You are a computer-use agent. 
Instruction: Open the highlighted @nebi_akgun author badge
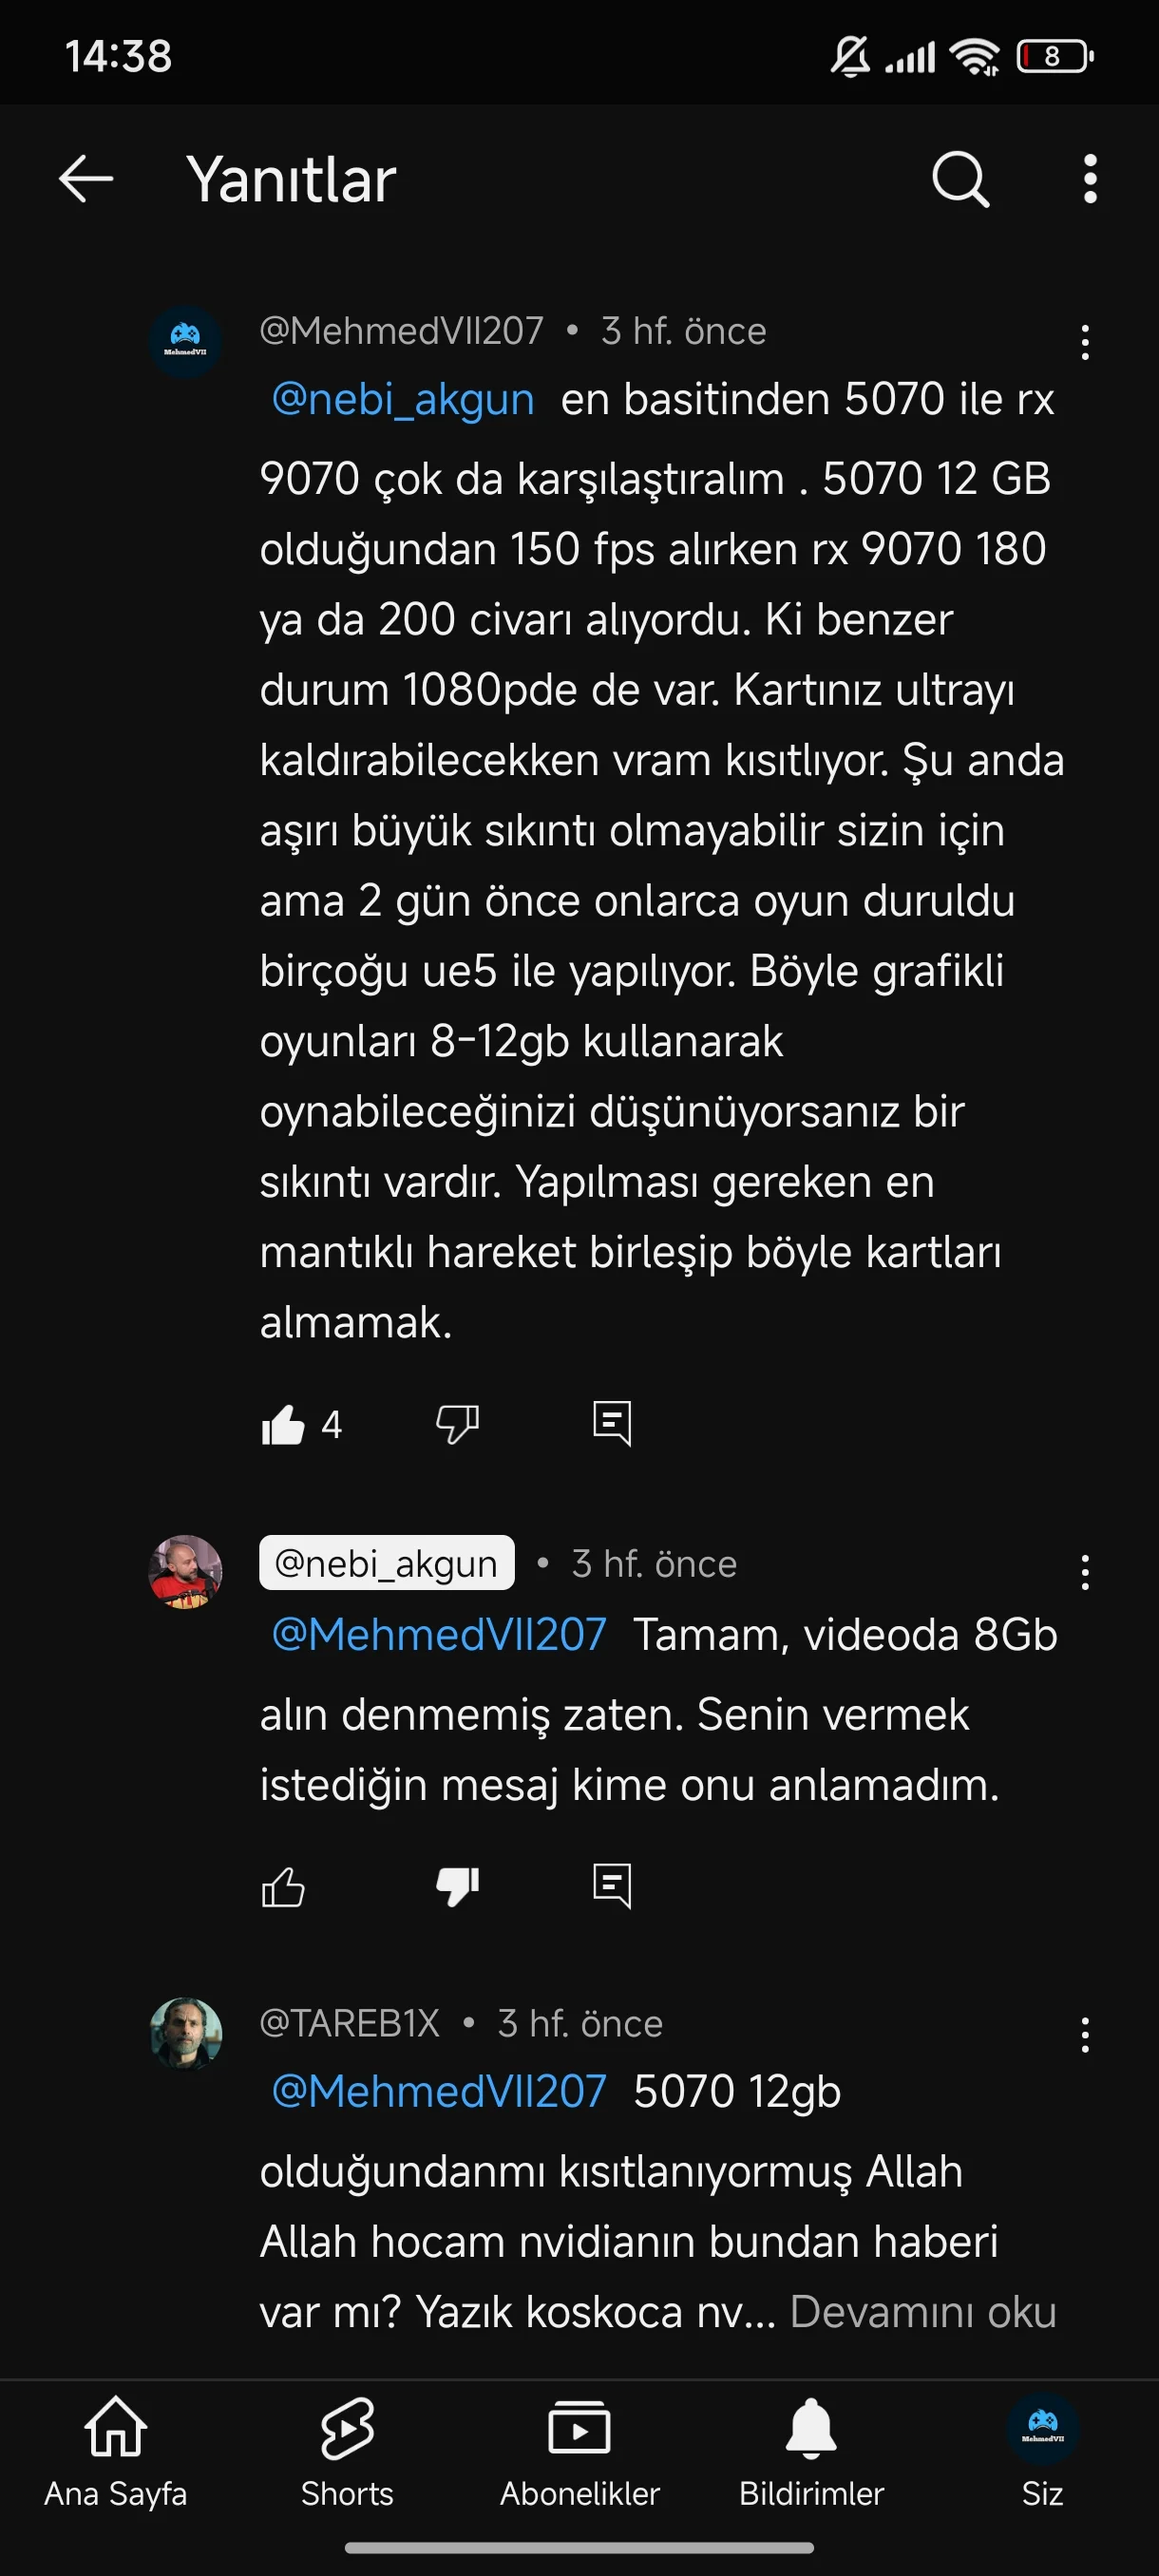tap(387, 1563)
